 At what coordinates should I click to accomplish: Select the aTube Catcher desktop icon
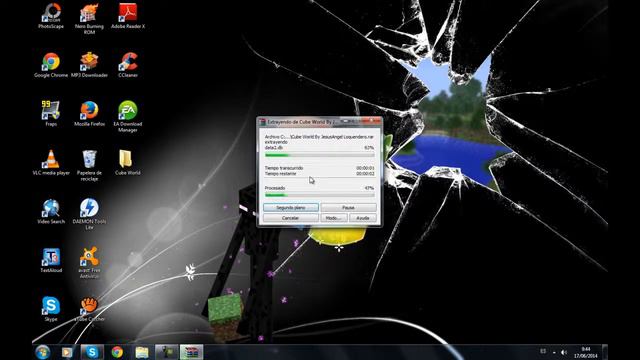click(x=89, y=309)
